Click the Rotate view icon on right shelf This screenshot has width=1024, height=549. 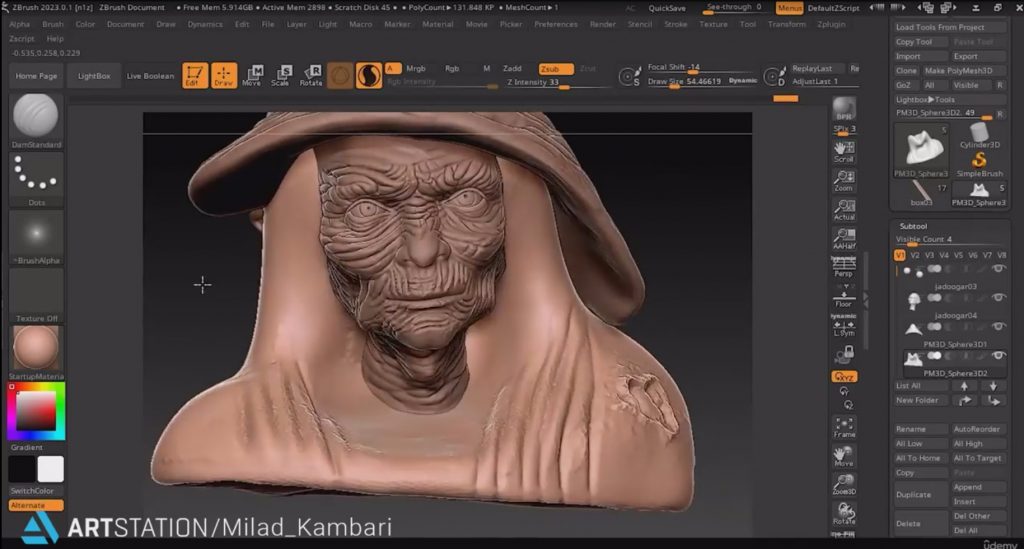[844, 514]
